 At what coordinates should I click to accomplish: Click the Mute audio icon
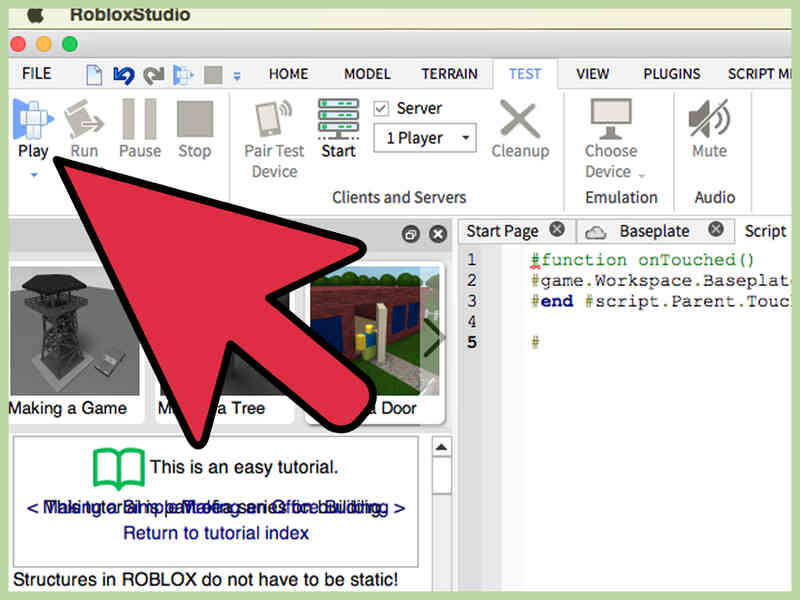tap(709, 118)
